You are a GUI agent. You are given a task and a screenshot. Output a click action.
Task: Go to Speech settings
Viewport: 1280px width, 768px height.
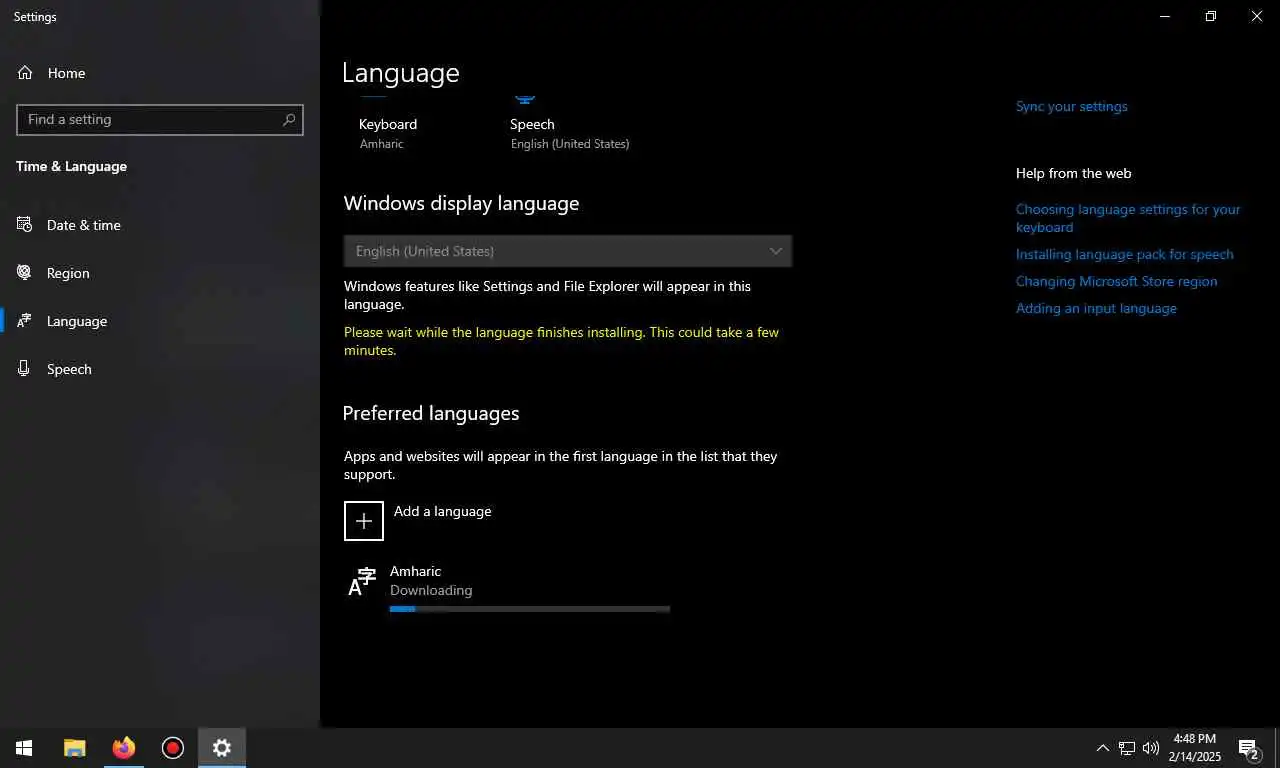click(x=160, y=369)
